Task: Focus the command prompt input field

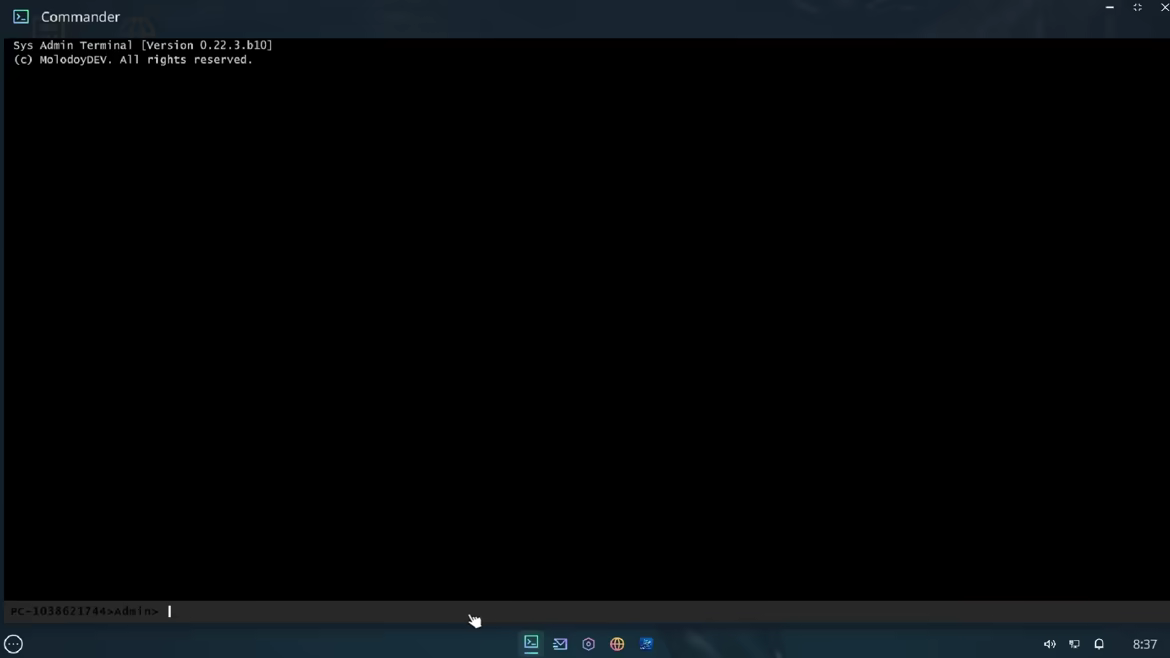Action: pos(585,611)
